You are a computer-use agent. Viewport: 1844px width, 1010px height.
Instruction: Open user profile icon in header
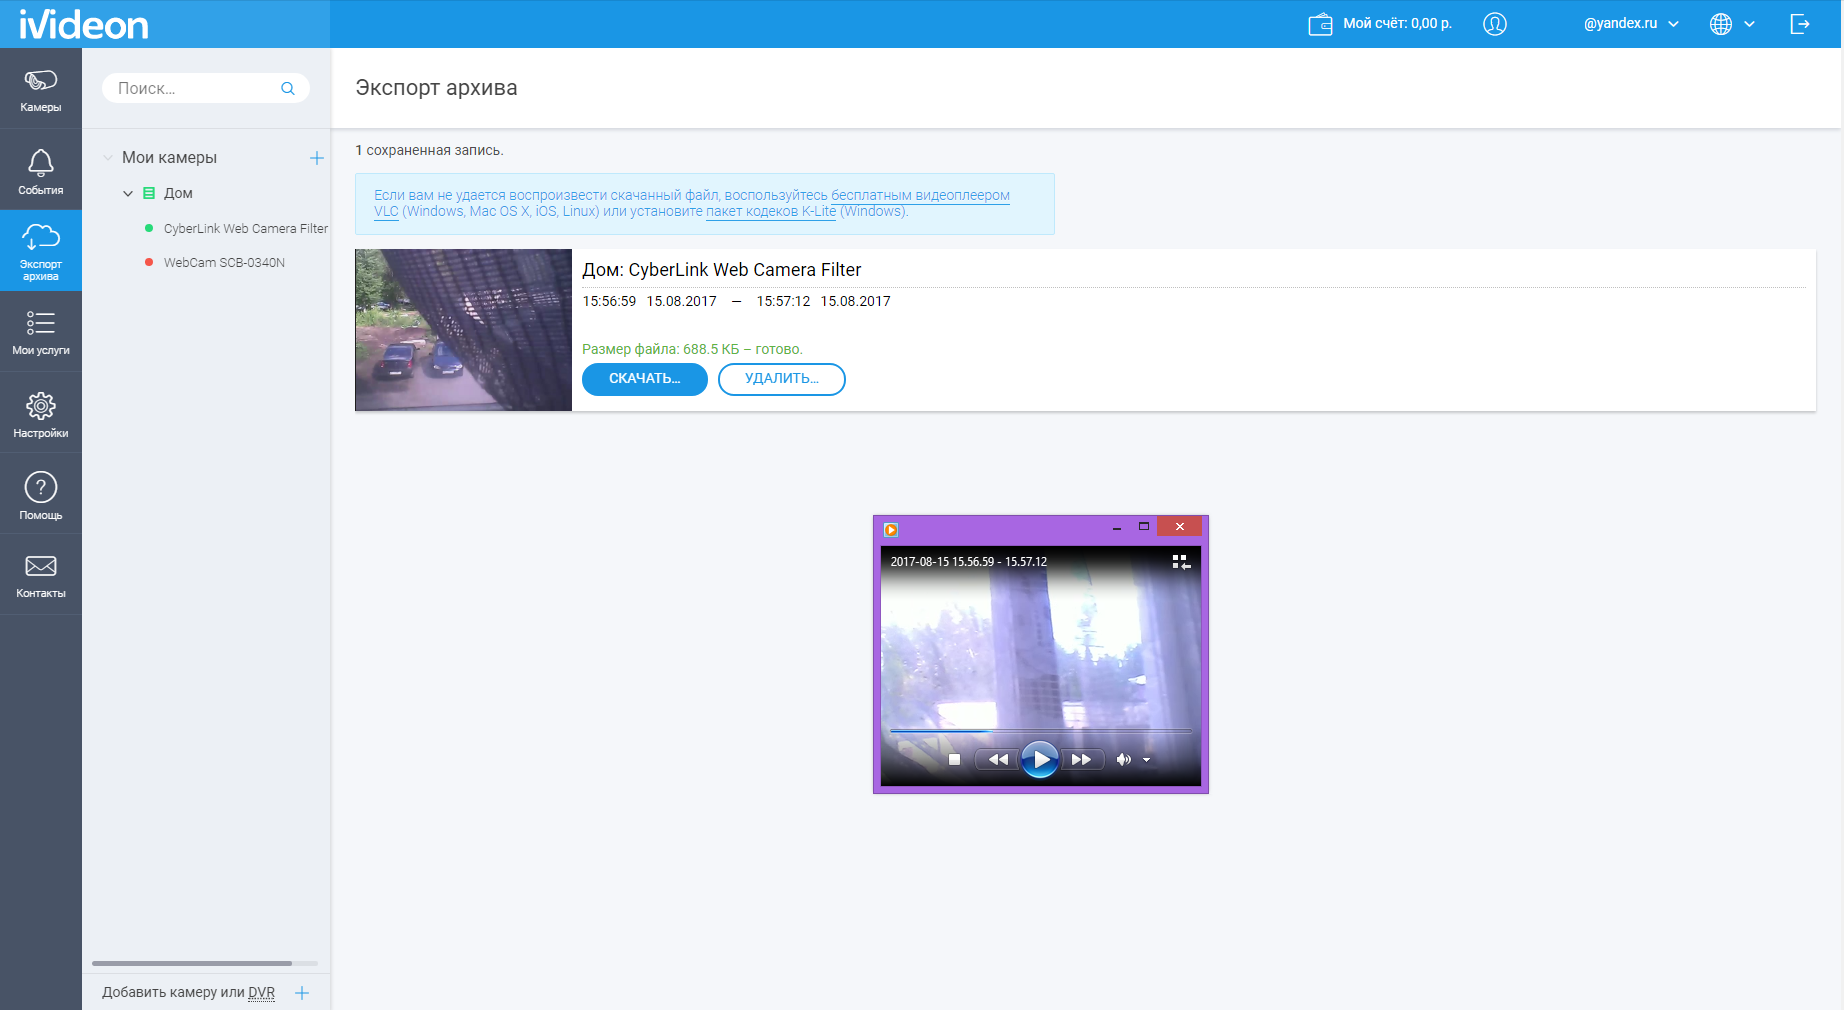(x=1494, y=24)
